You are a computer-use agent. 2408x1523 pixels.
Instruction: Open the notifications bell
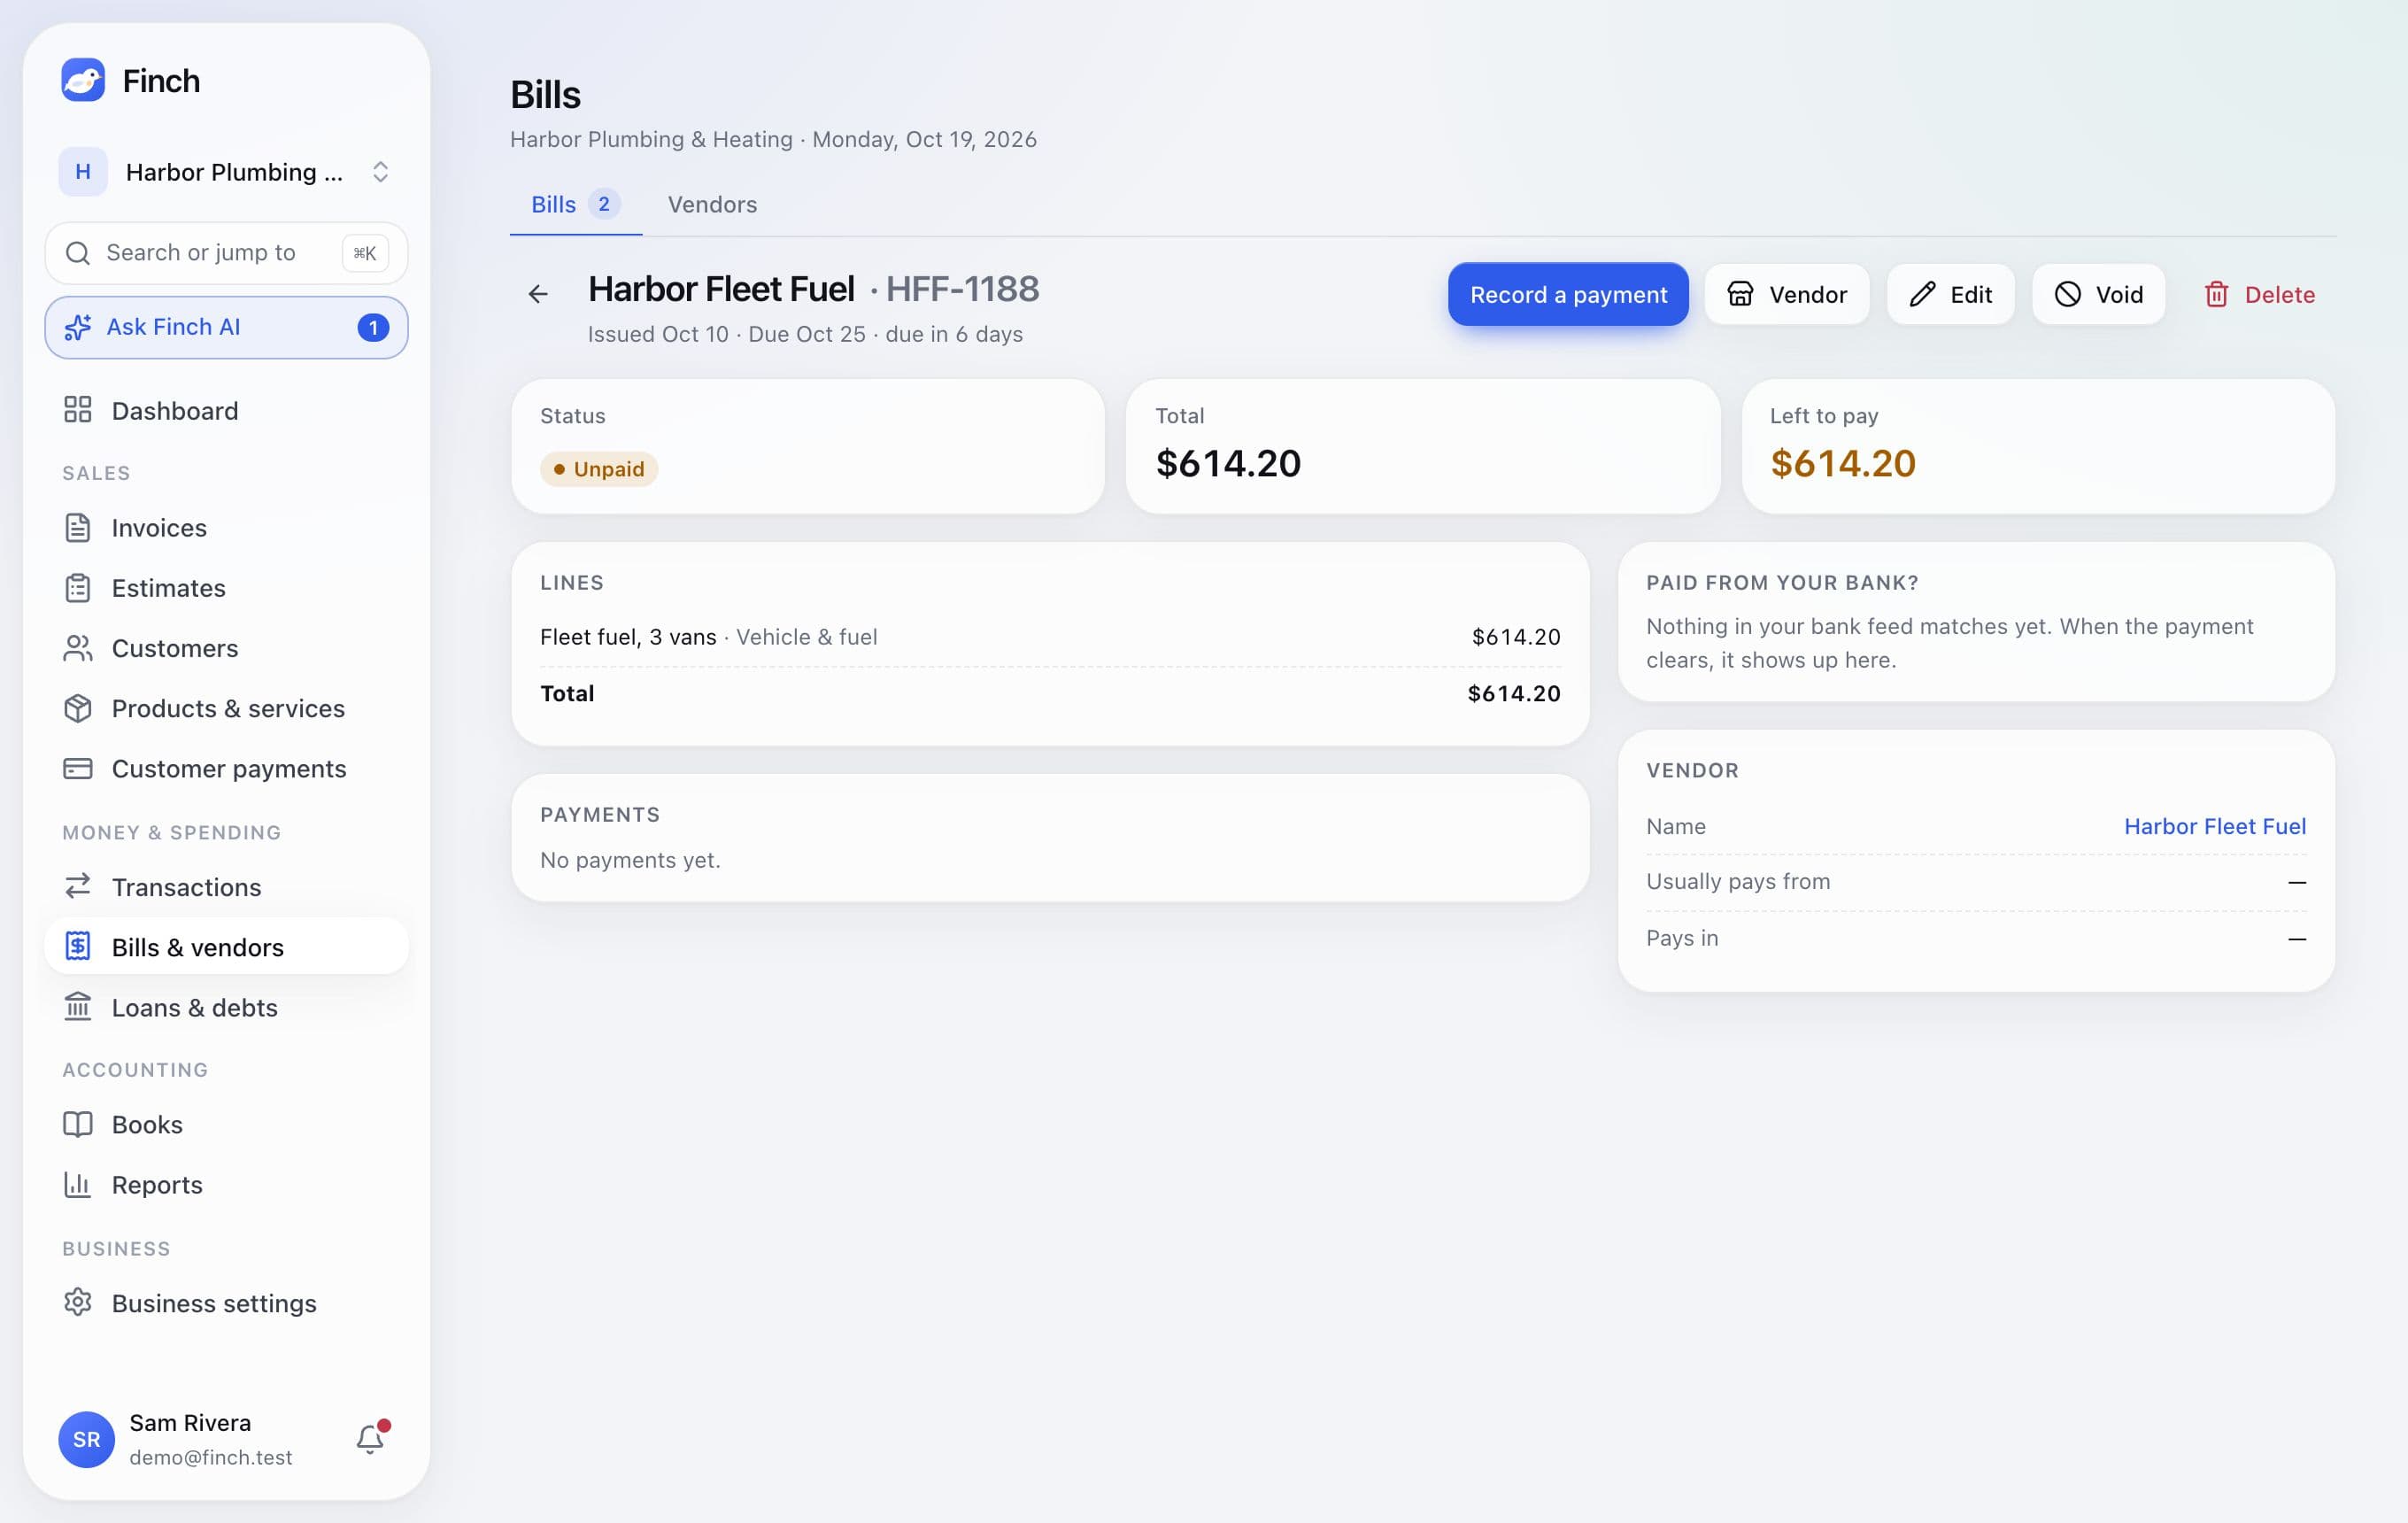pos(371,1438)
